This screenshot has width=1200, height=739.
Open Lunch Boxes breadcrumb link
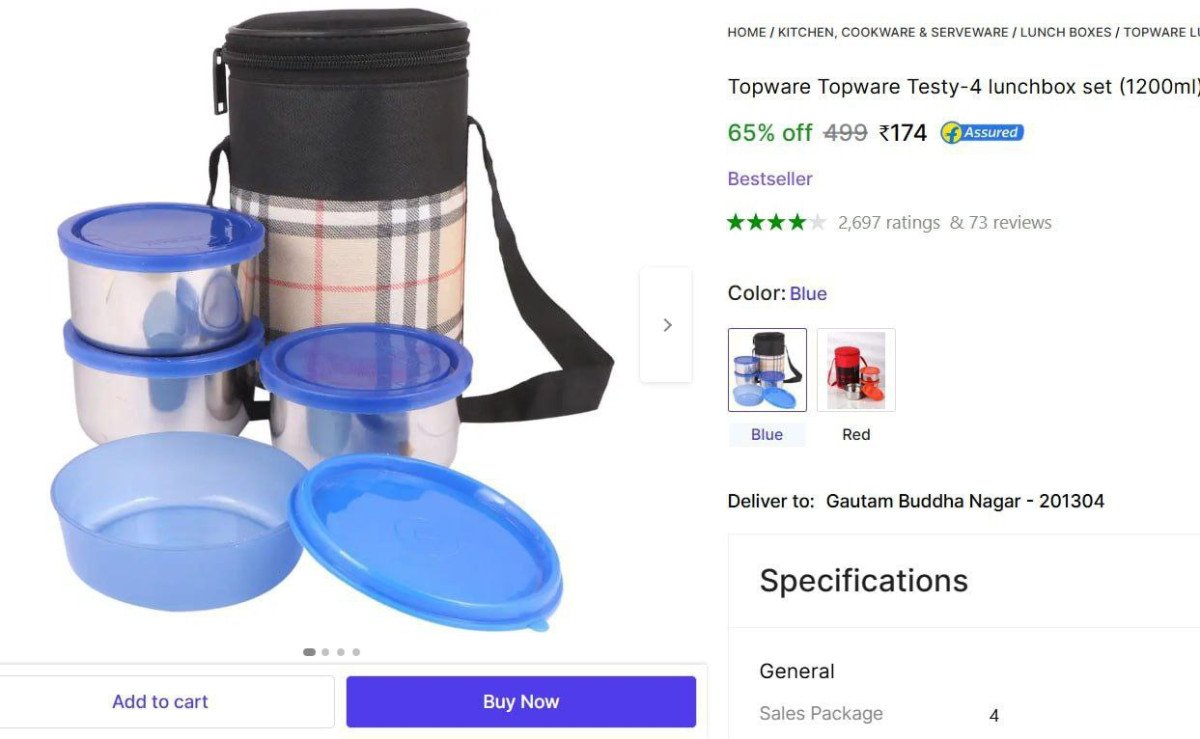coord(1066,32)
